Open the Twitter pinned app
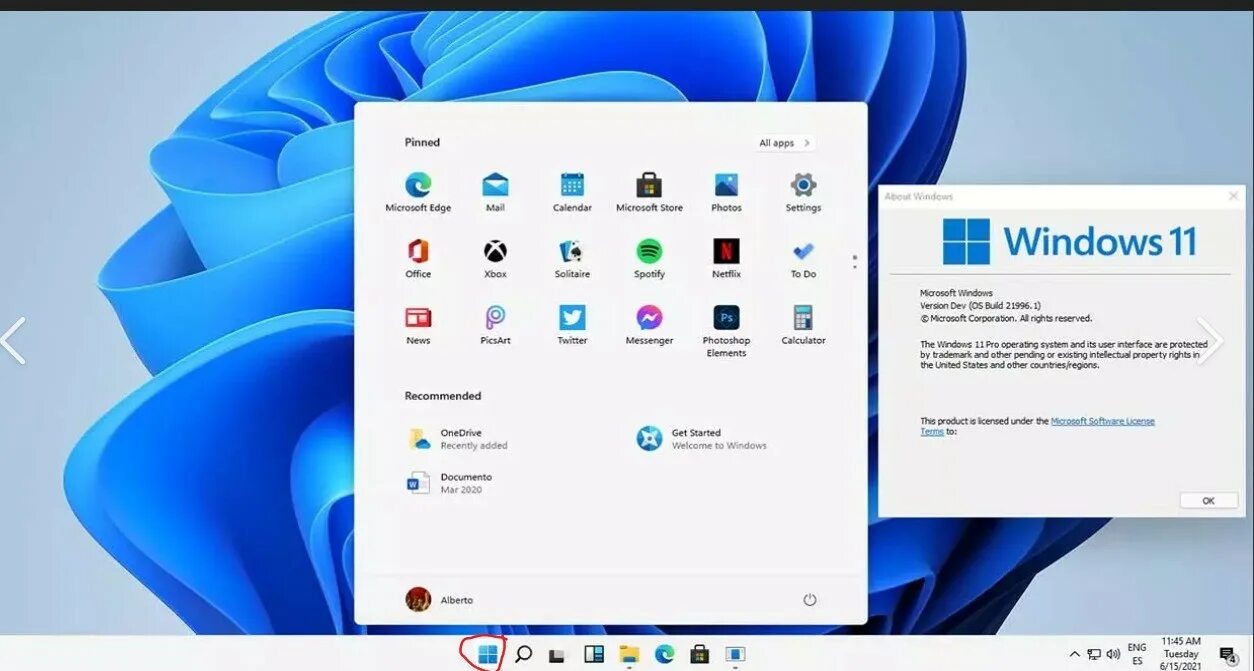The height and width of the screenshot is (671, 1254). pos(572,325)
